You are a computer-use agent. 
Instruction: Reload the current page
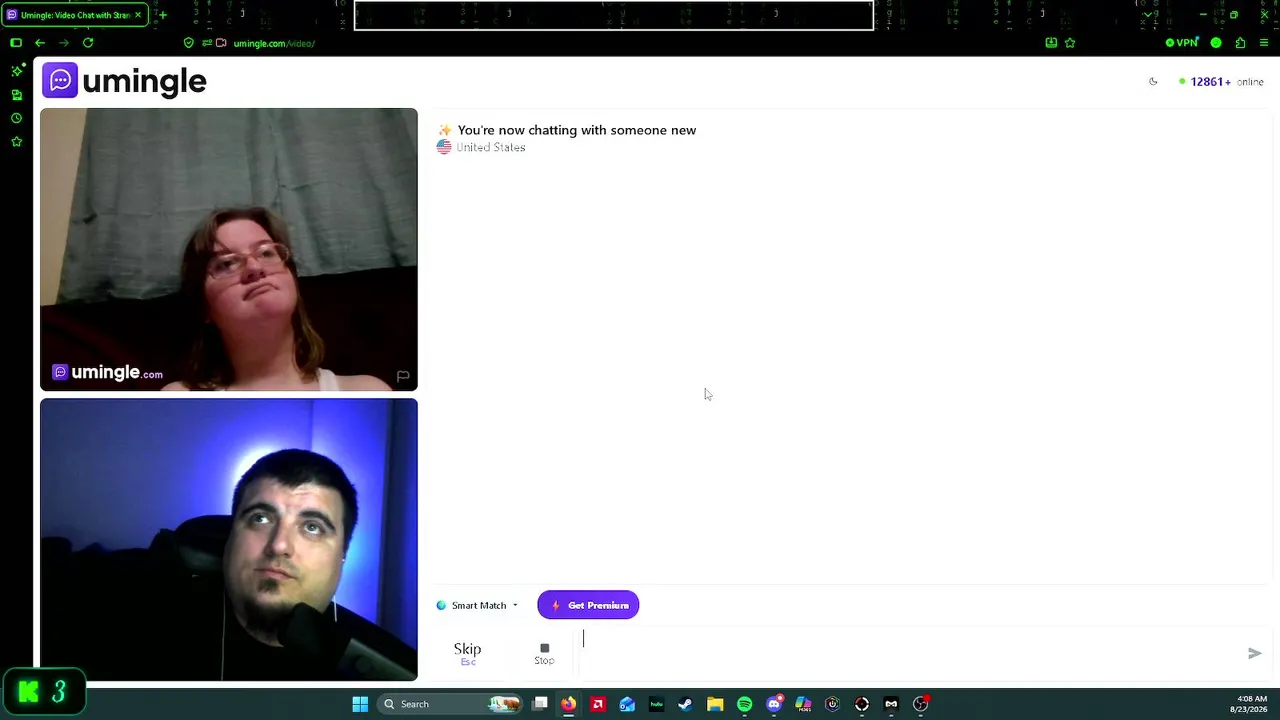pyautogui.click(x=88, y=43)
